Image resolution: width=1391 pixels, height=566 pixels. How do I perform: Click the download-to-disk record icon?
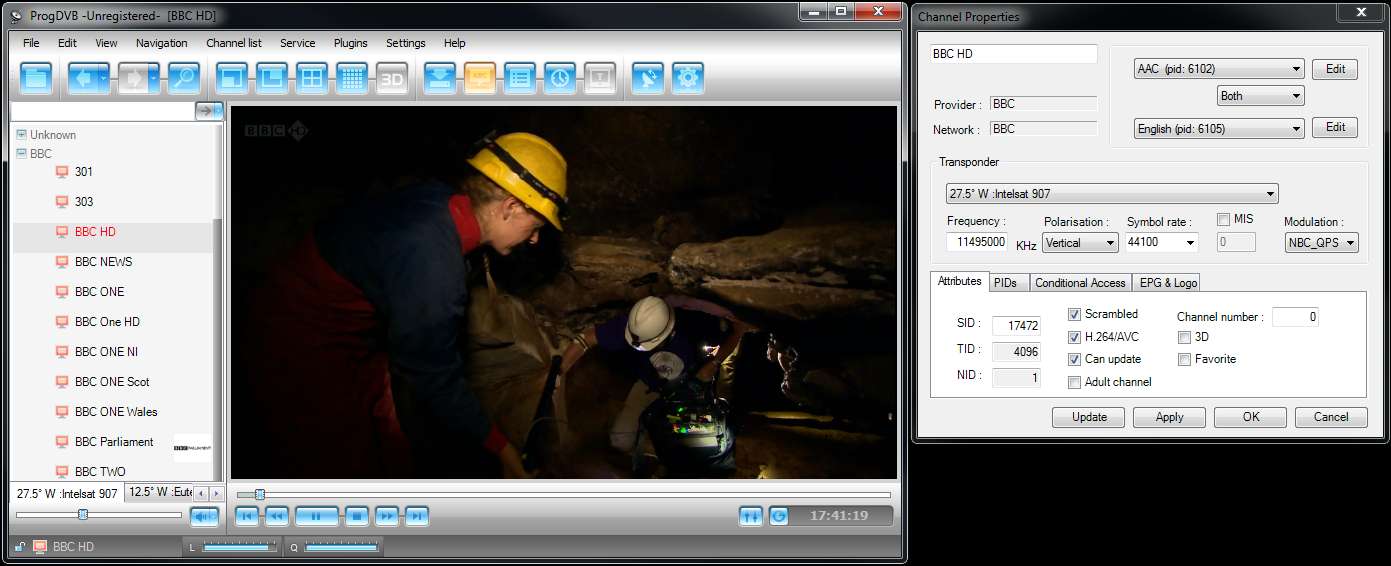[x=440, y=78]
